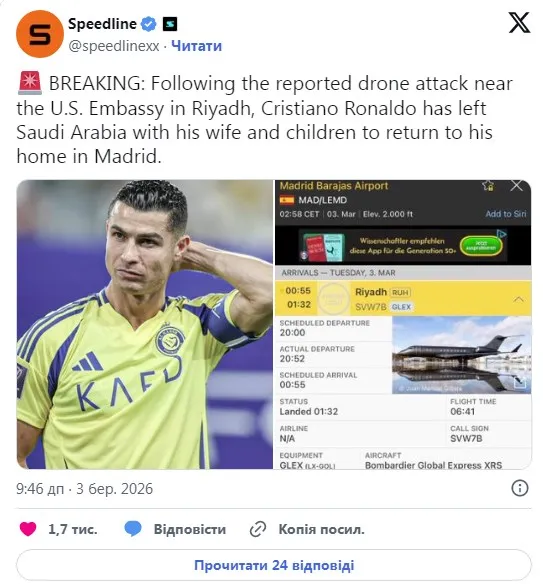The image size is (543, 584).
Task: Open the Ronaldo photo thumbnail
Action: point(145,324)
